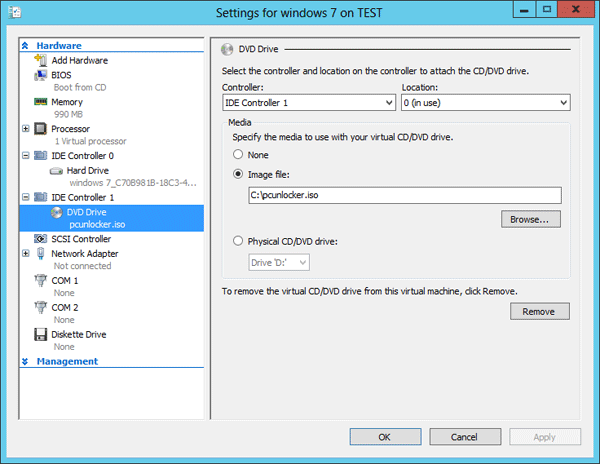Viewport: 600px width, 464px height.
Task: Select the BIOS chip icon
Action: tap(41, 75)
